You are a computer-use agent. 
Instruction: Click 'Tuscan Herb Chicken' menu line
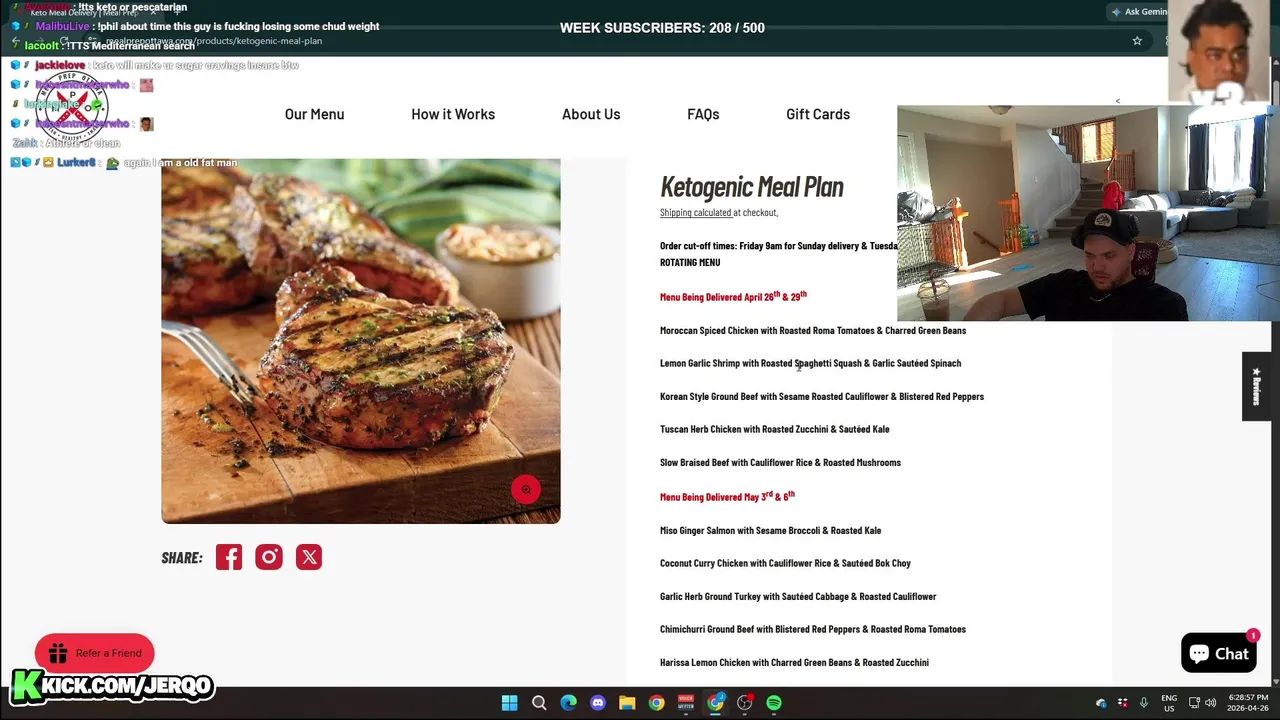point(774,429)
